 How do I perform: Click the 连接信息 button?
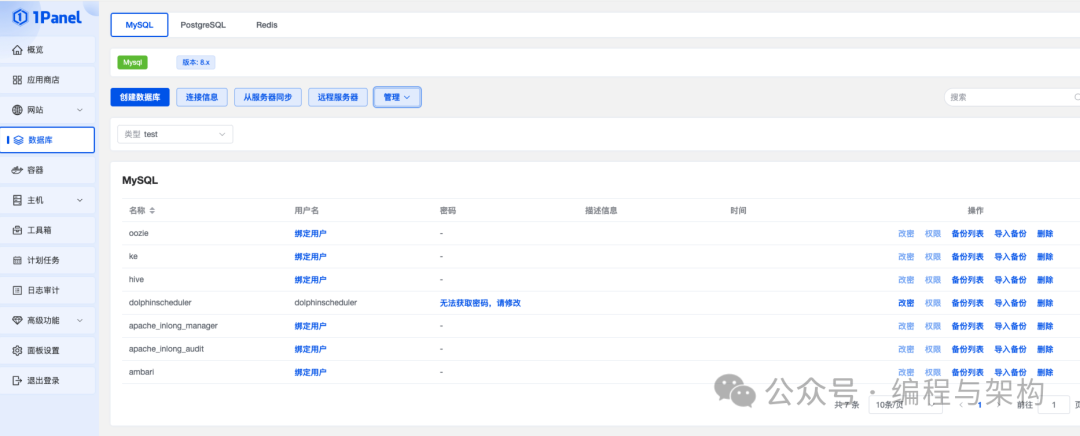[202, 97]
